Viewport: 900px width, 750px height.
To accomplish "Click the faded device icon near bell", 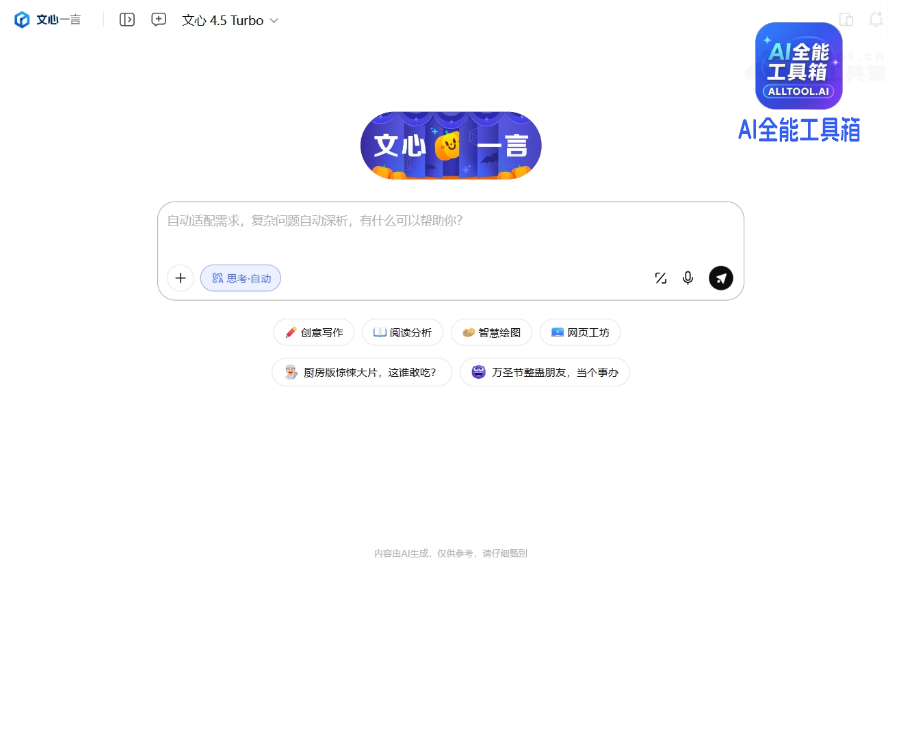I will pyautogui.click(x=846, y=20).
